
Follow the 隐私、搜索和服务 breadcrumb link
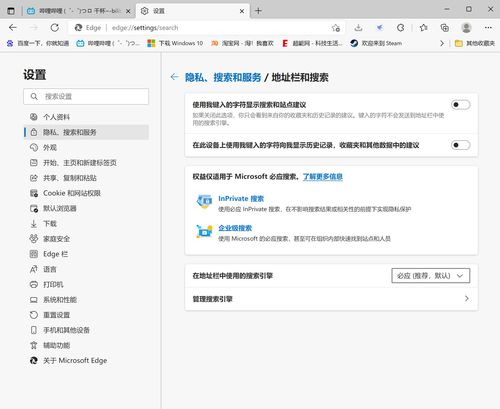(223, 77)
